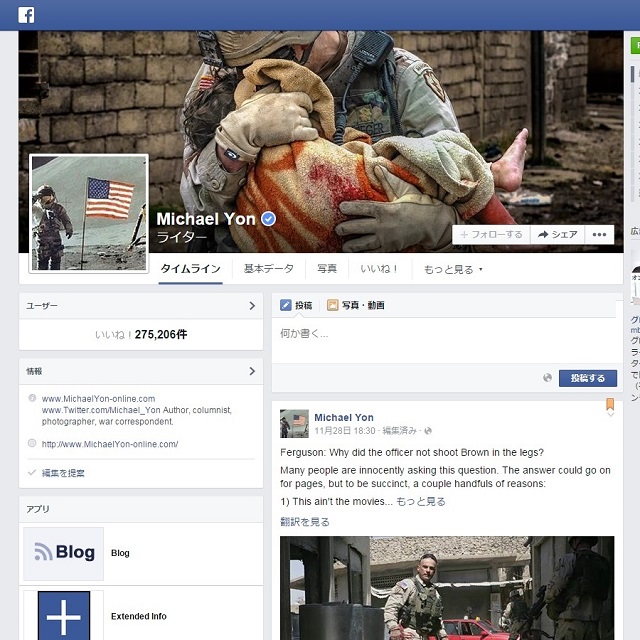Click the 何か書く text input field

(x=444, y=334)
